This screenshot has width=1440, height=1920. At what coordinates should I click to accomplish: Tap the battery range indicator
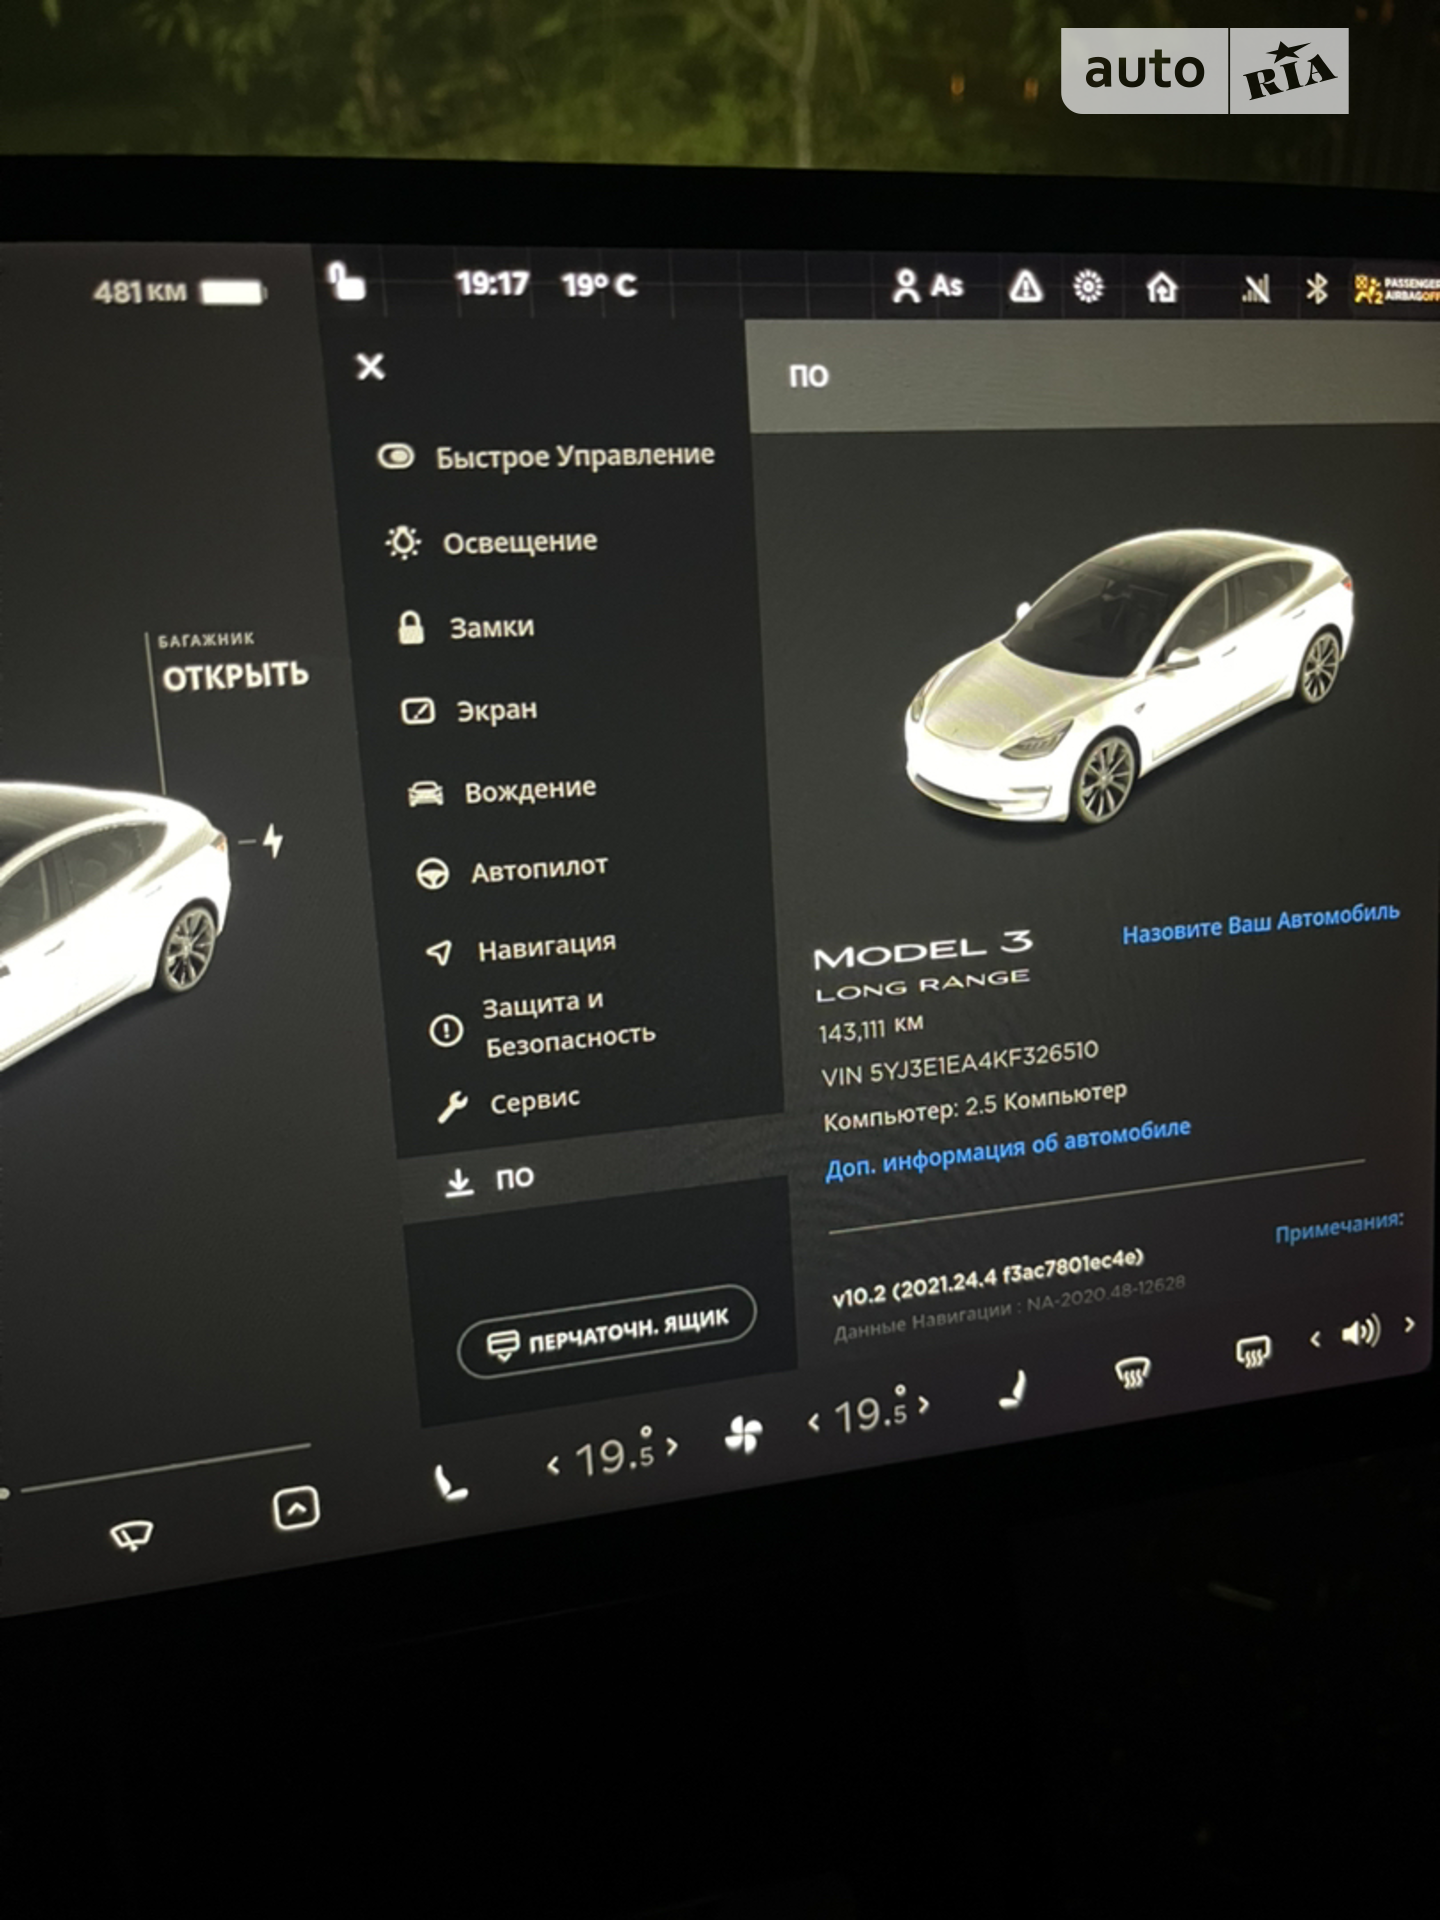coord(179,292)
